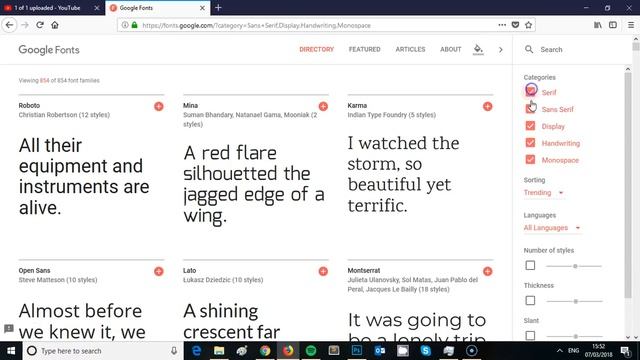The height and width of the screenshot is (360, 640).
Task: Add Lato font with plus icon
Action: pyautogui.click(x=323, y=271)
